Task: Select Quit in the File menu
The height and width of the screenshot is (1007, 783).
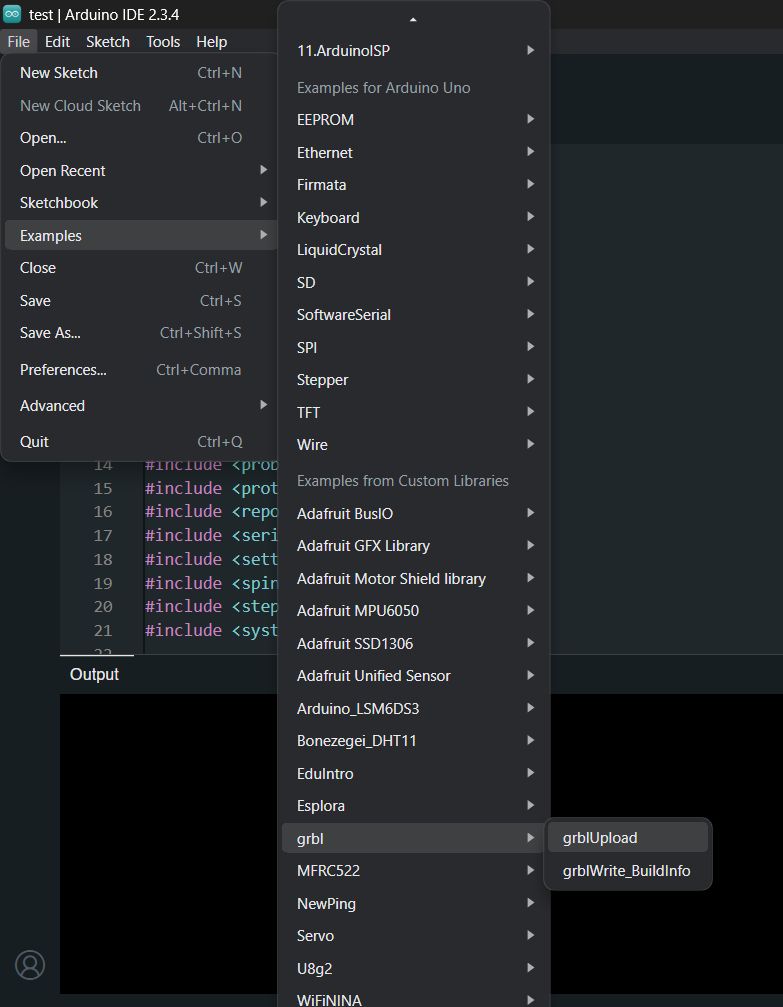Action: (x=141, y=441)
